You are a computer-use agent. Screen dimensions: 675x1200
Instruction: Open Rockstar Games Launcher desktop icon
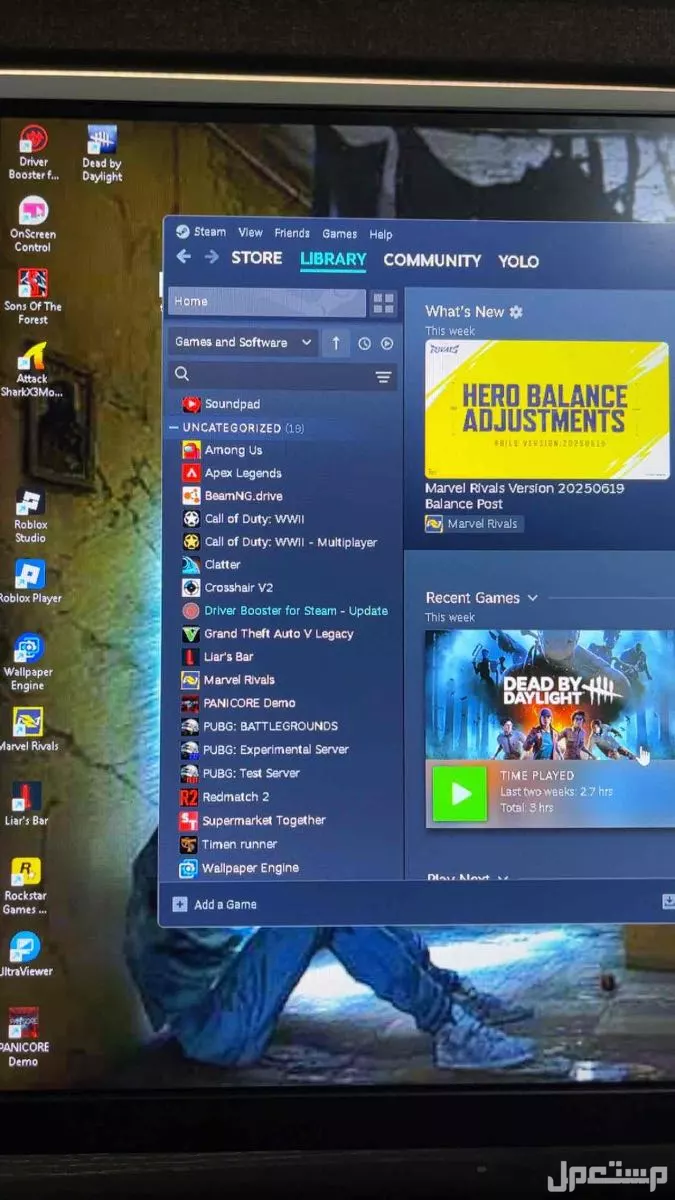click(x=25, y=886)
